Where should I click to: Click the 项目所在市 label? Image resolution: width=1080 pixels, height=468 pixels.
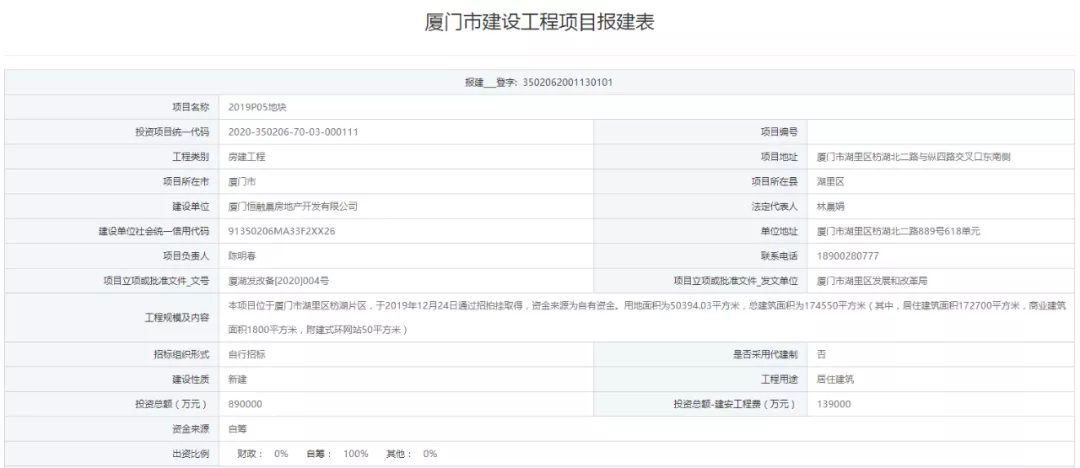coord(186,182)
